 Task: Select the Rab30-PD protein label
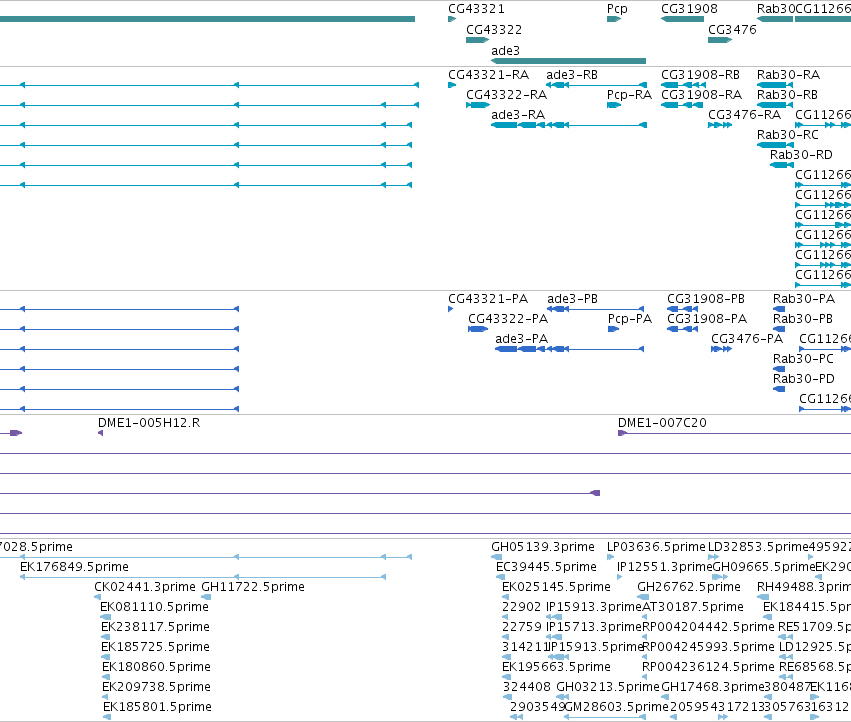point(804,379)
